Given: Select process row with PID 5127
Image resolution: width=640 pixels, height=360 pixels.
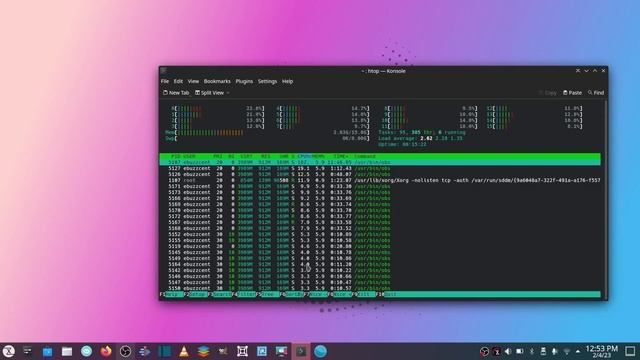Looking at the screenshot, I should tap(380, 168).
